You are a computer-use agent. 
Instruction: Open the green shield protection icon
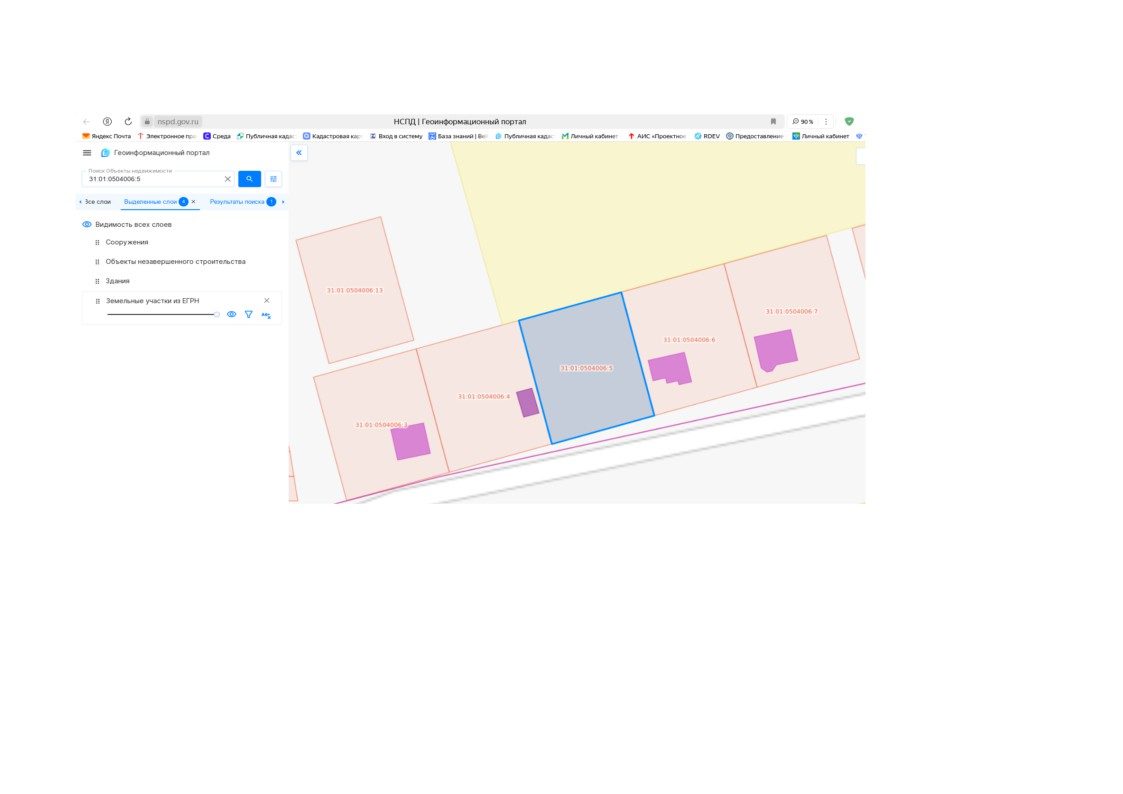[x=849, y=122]
